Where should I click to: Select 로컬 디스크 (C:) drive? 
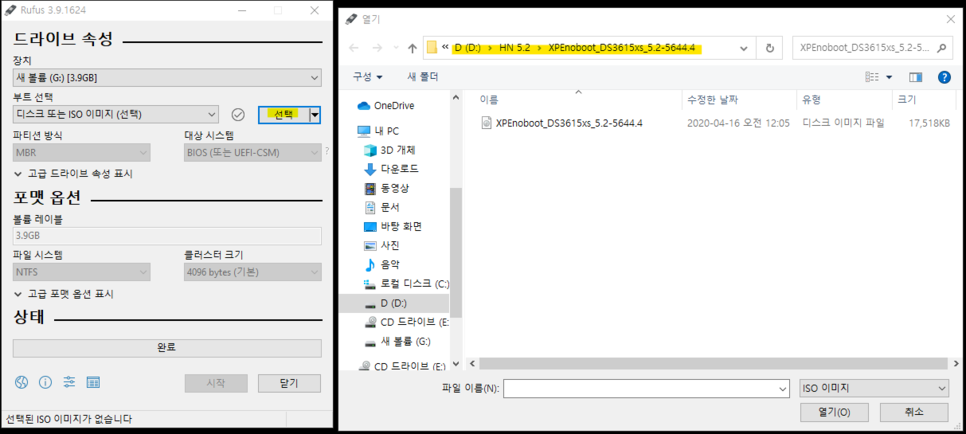point(406,284)
